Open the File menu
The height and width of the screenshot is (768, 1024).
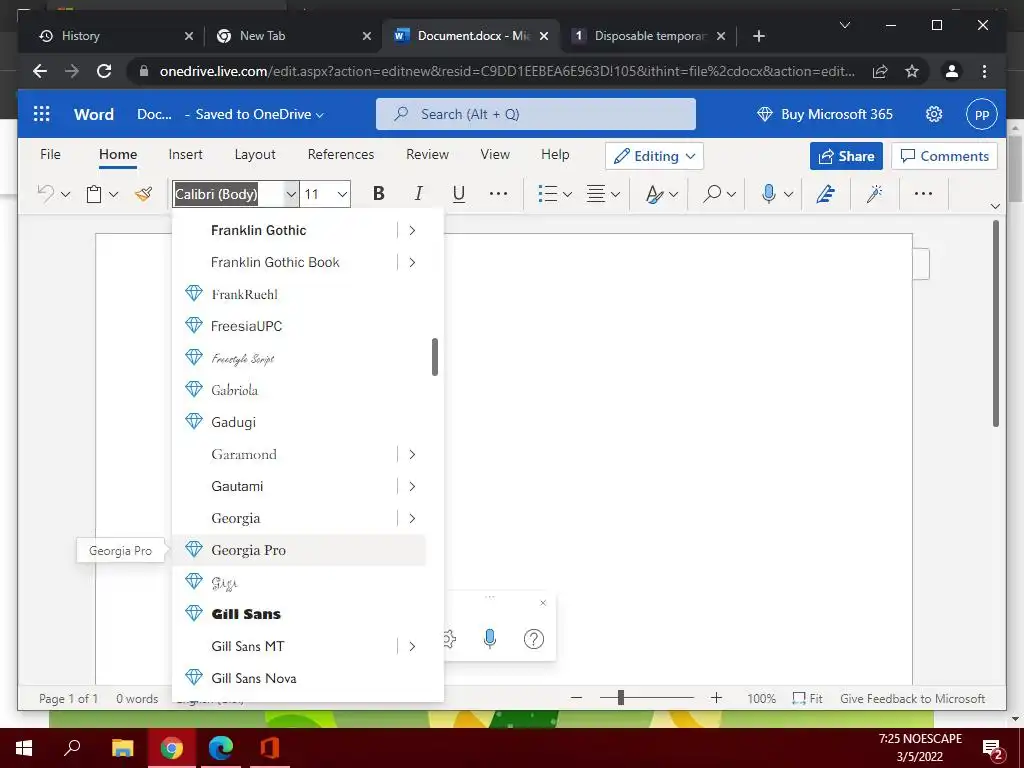click(x=50, y=155)
